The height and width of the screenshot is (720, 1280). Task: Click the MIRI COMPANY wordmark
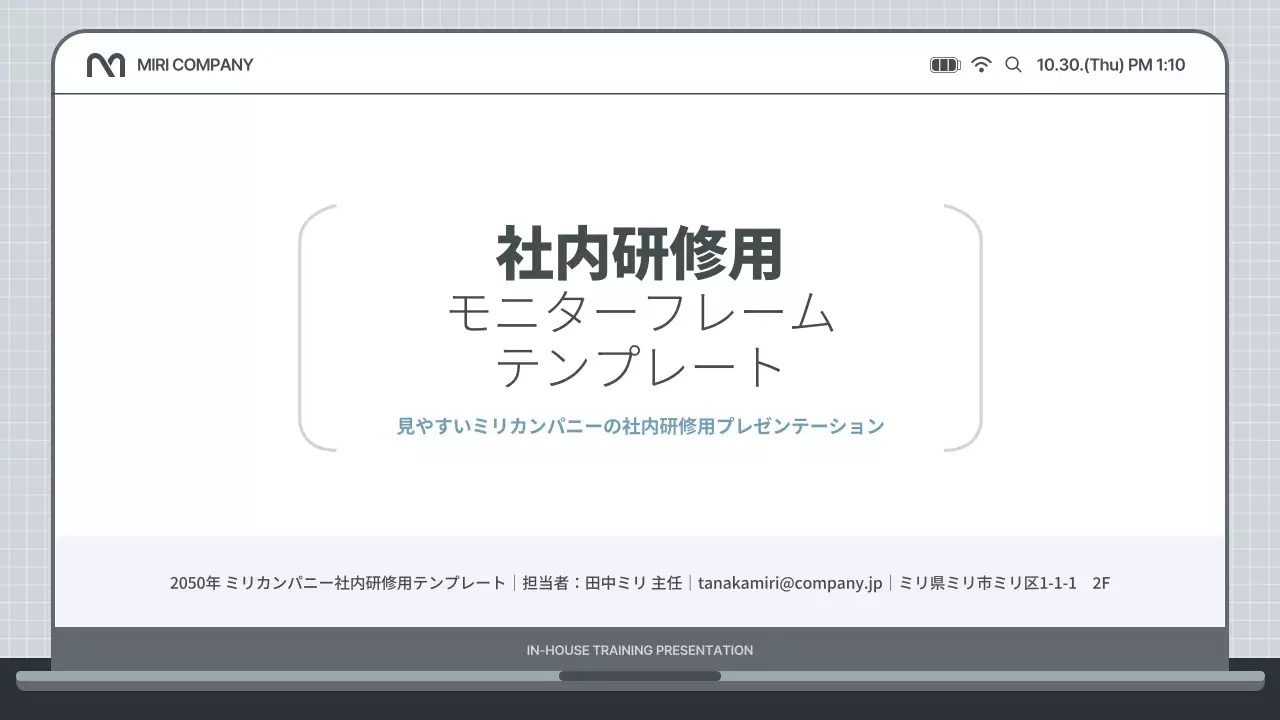coord(194,64)
